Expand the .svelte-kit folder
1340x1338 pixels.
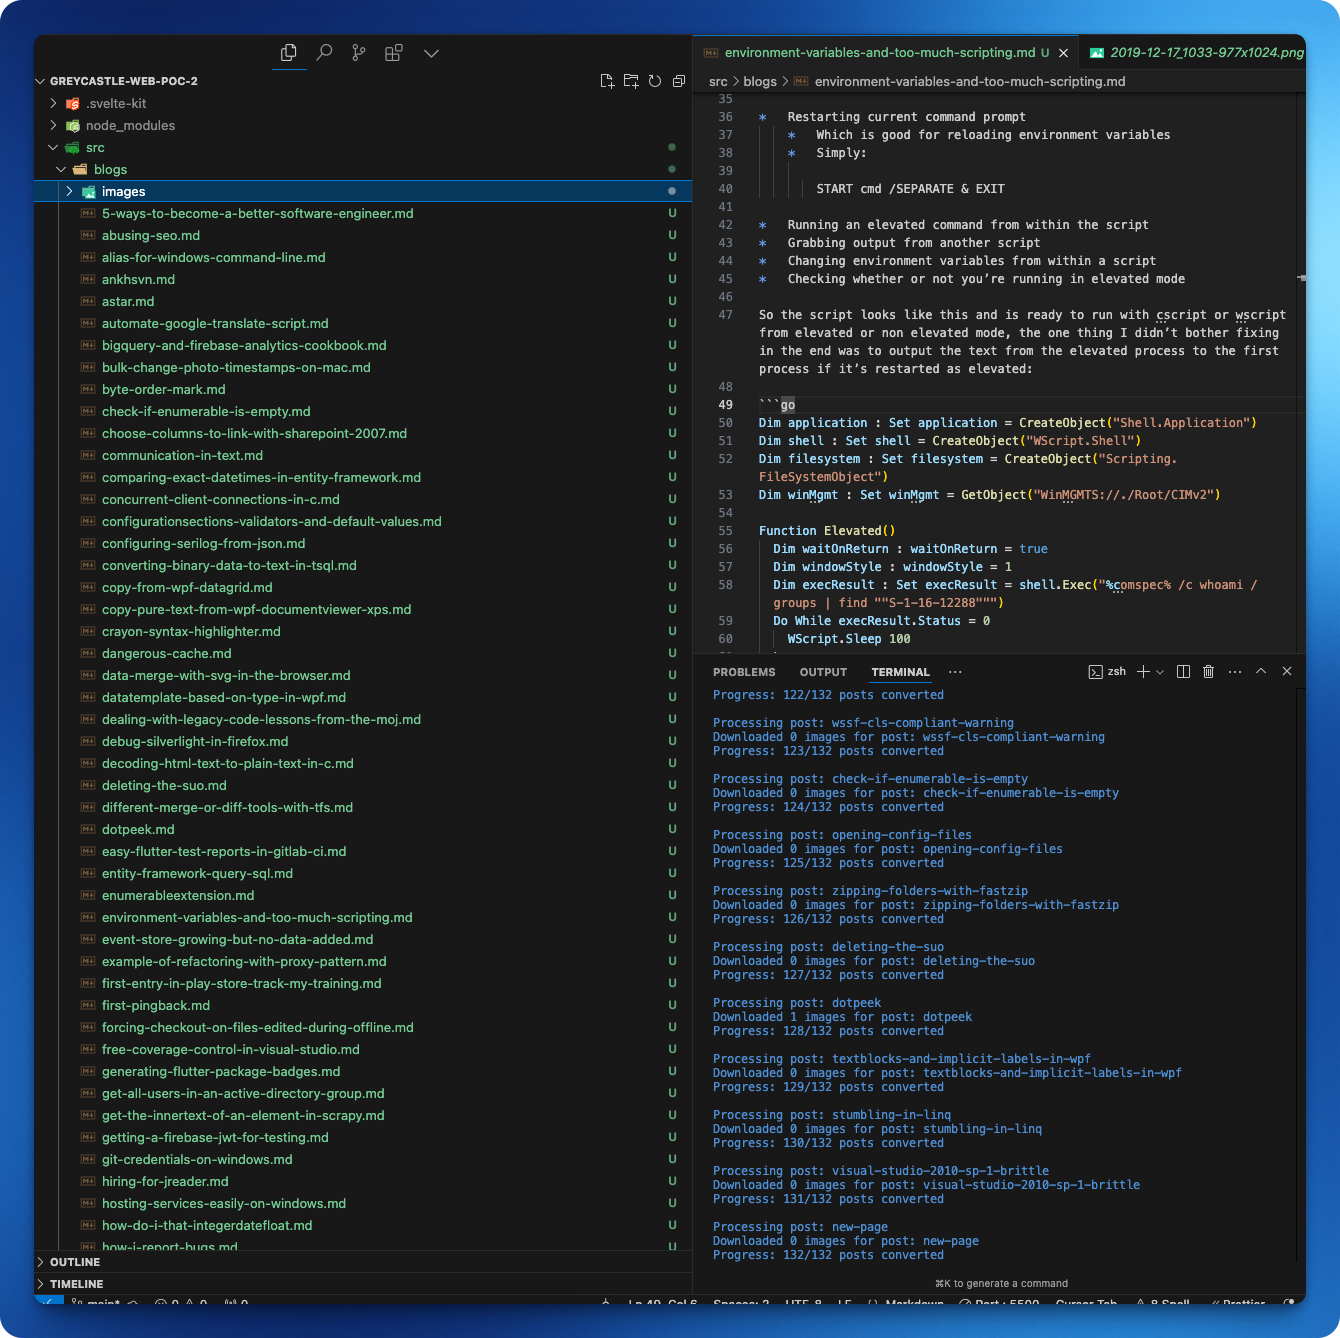(54, 103)
